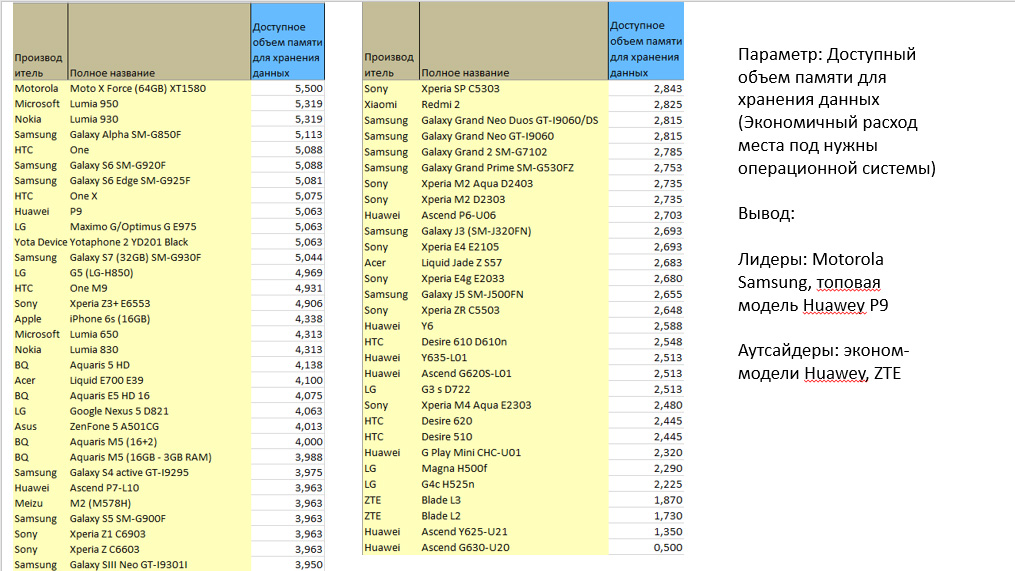
Task: Click the 'Blade L2' model cell
Action: click(x=514, y=516)
